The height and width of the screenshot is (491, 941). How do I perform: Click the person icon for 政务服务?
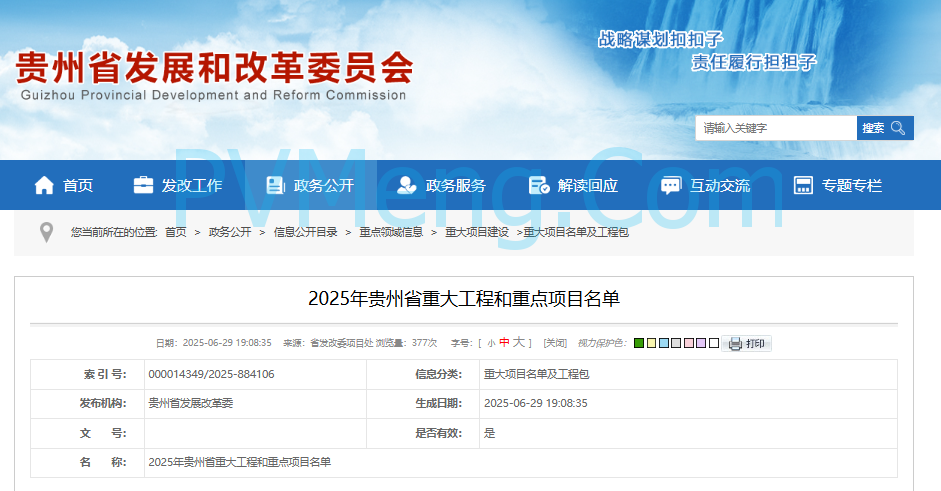point(406,185)
